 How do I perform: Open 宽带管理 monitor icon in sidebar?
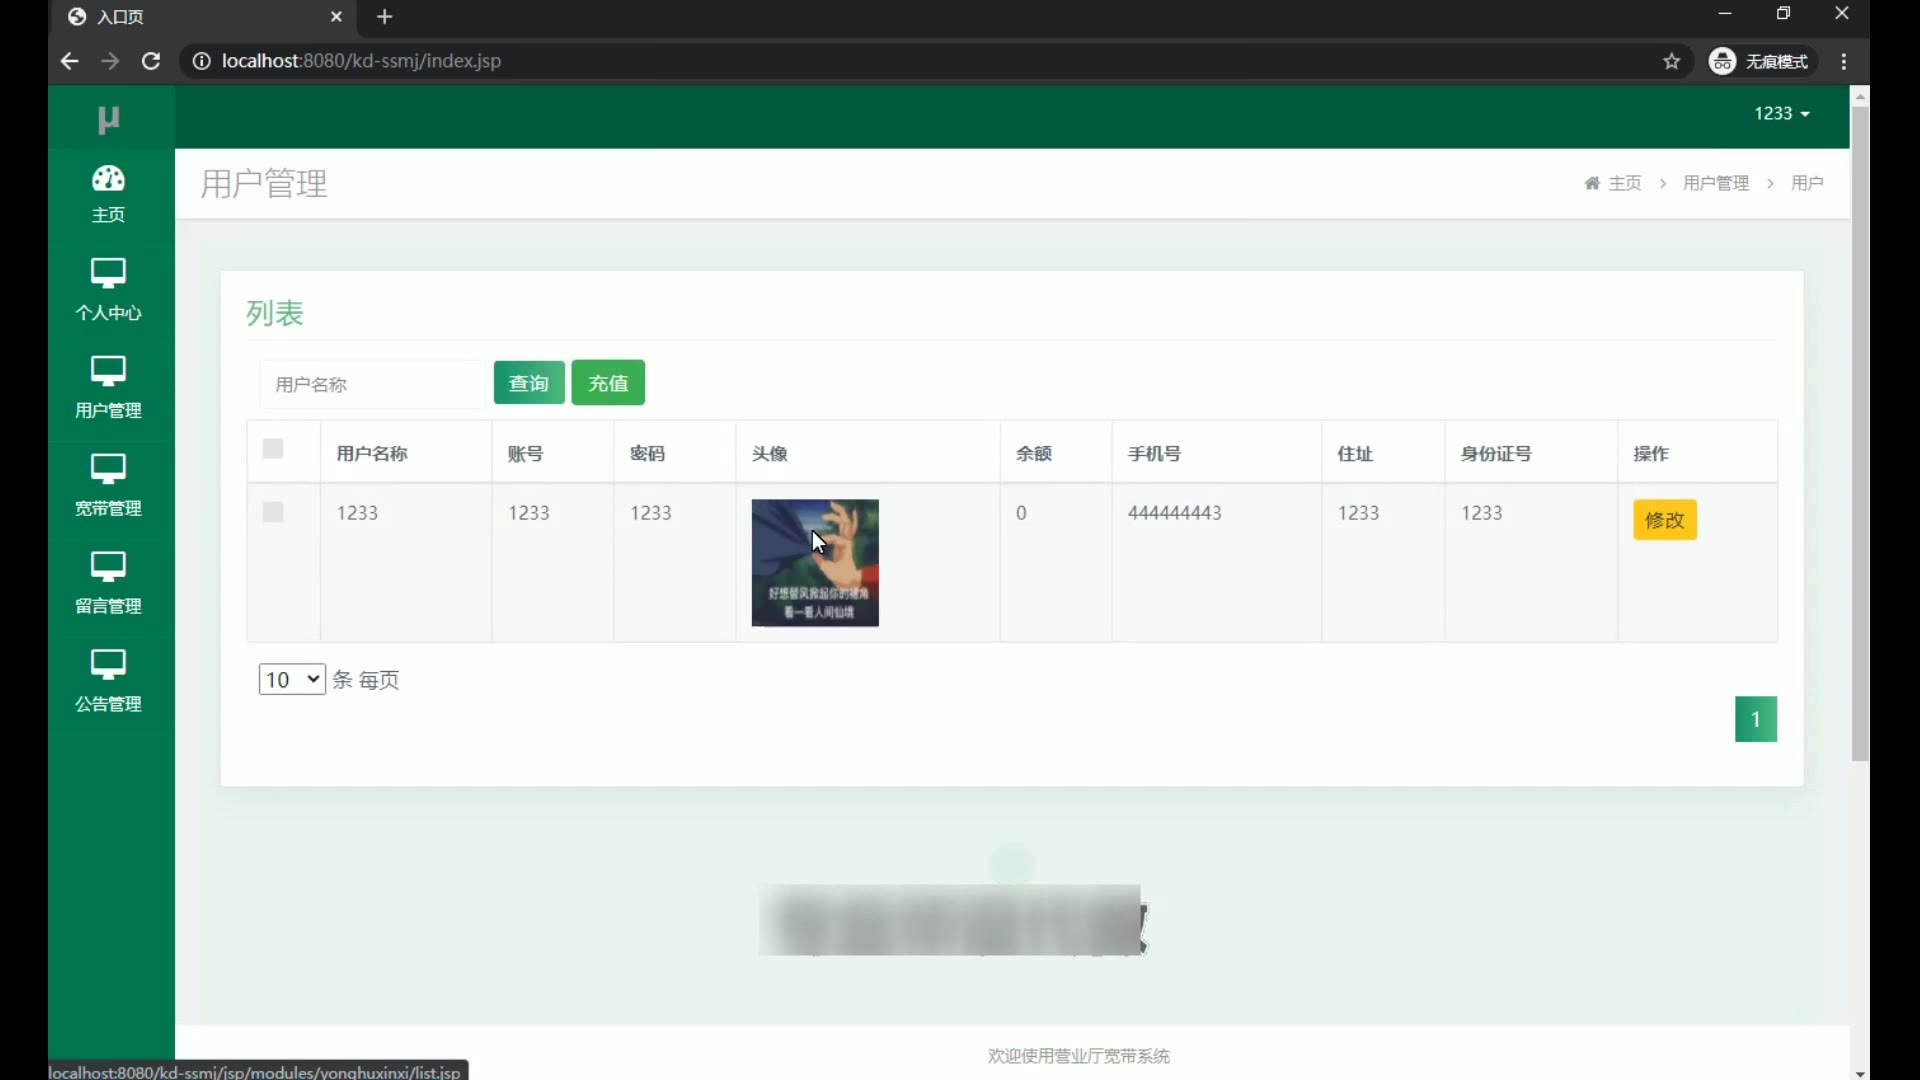click(108, 469)
